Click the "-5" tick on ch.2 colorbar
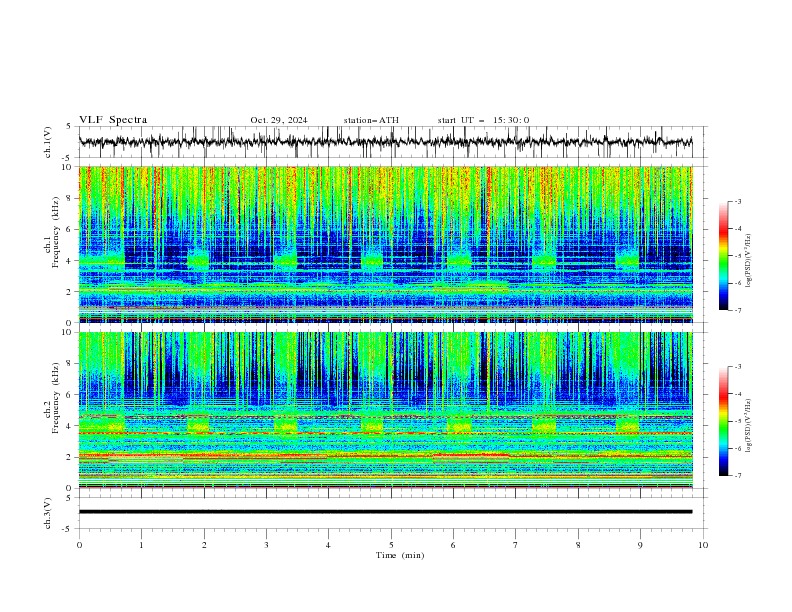This screenshot has height=612, width=792. 737,421
